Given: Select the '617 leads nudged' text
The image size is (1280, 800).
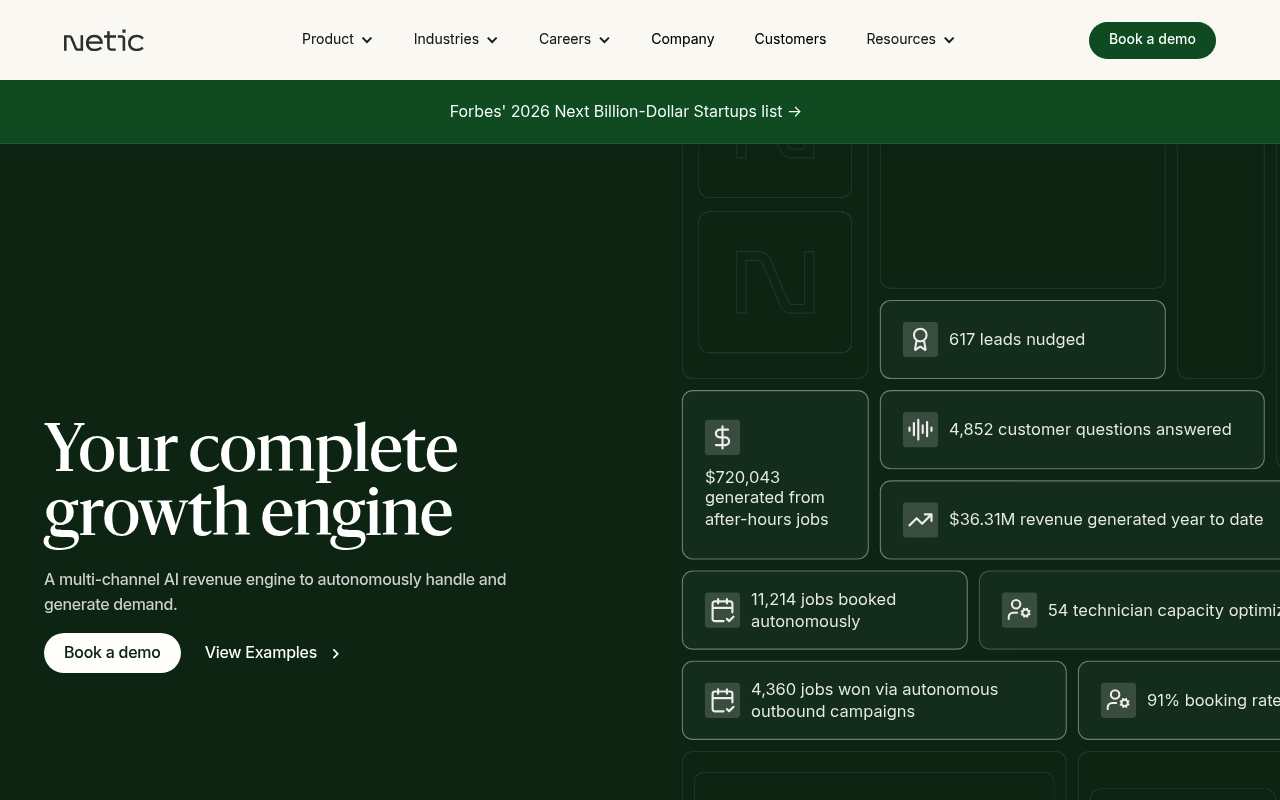Looking at the screenshot, I should (x=1017, y=339).
